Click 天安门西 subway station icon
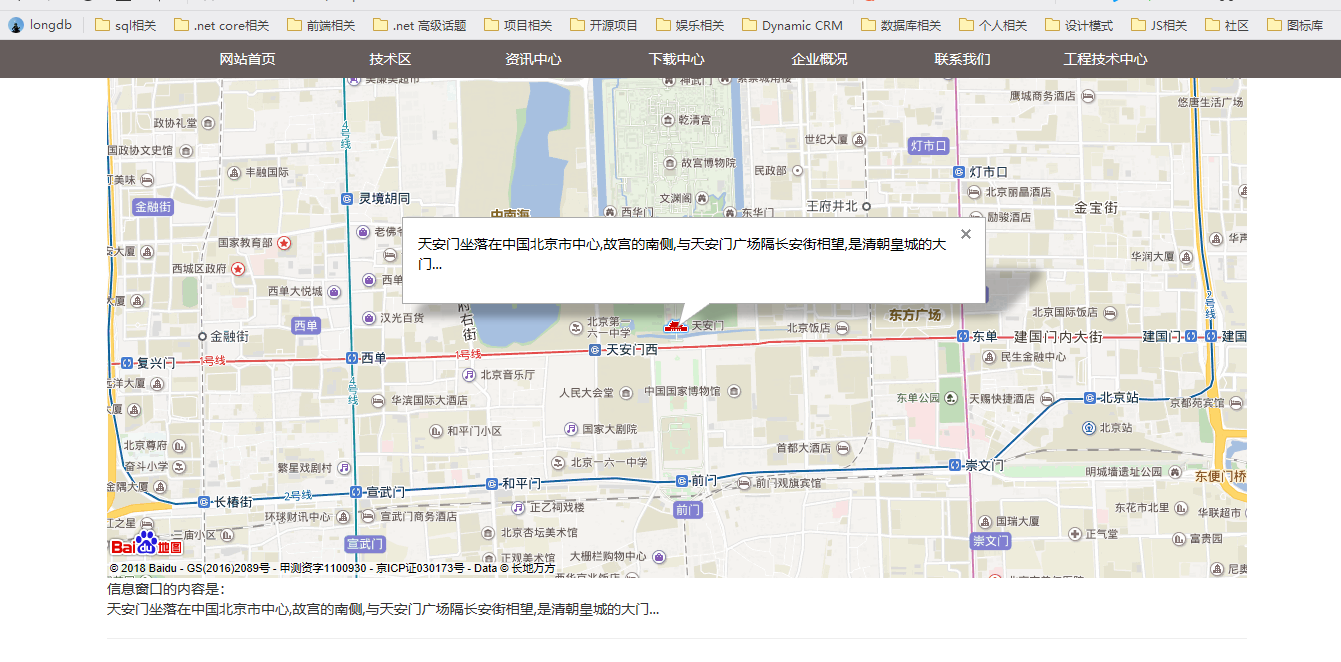Viewport: 1341px width, 662px height. [x=595, y=350]
